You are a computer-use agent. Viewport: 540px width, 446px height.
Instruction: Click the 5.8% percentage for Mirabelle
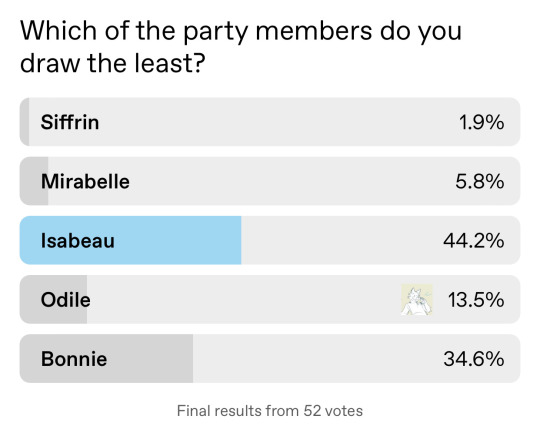(x=480, y=181)
